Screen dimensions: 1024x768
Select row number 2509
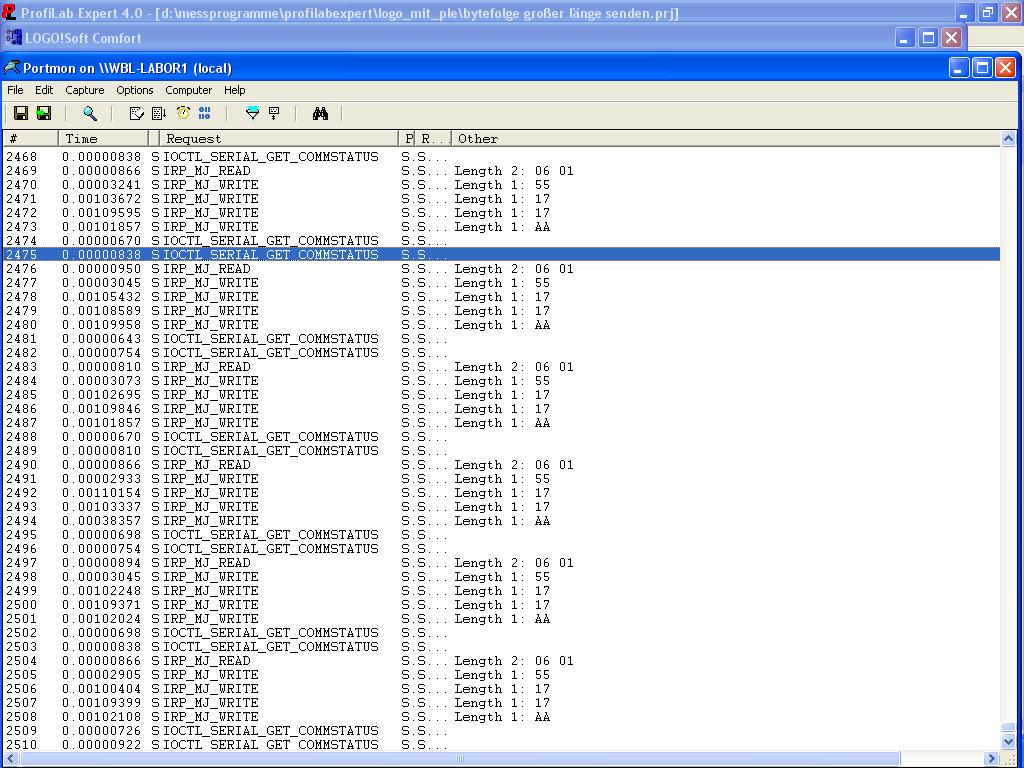point(22,731)
